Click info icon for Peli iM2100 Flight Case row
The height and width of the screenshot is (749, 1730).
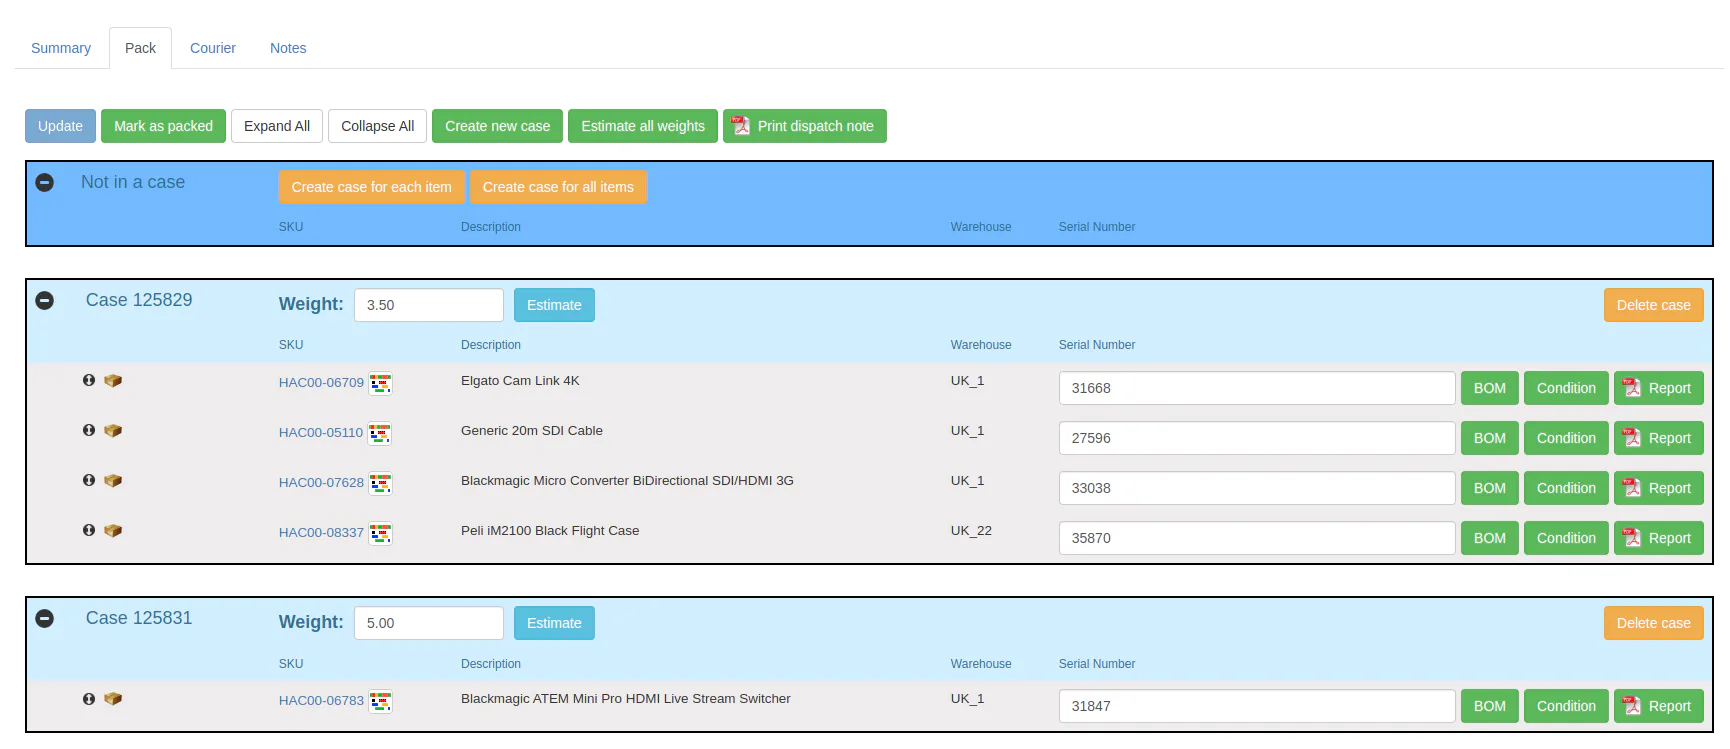[89, 530]
